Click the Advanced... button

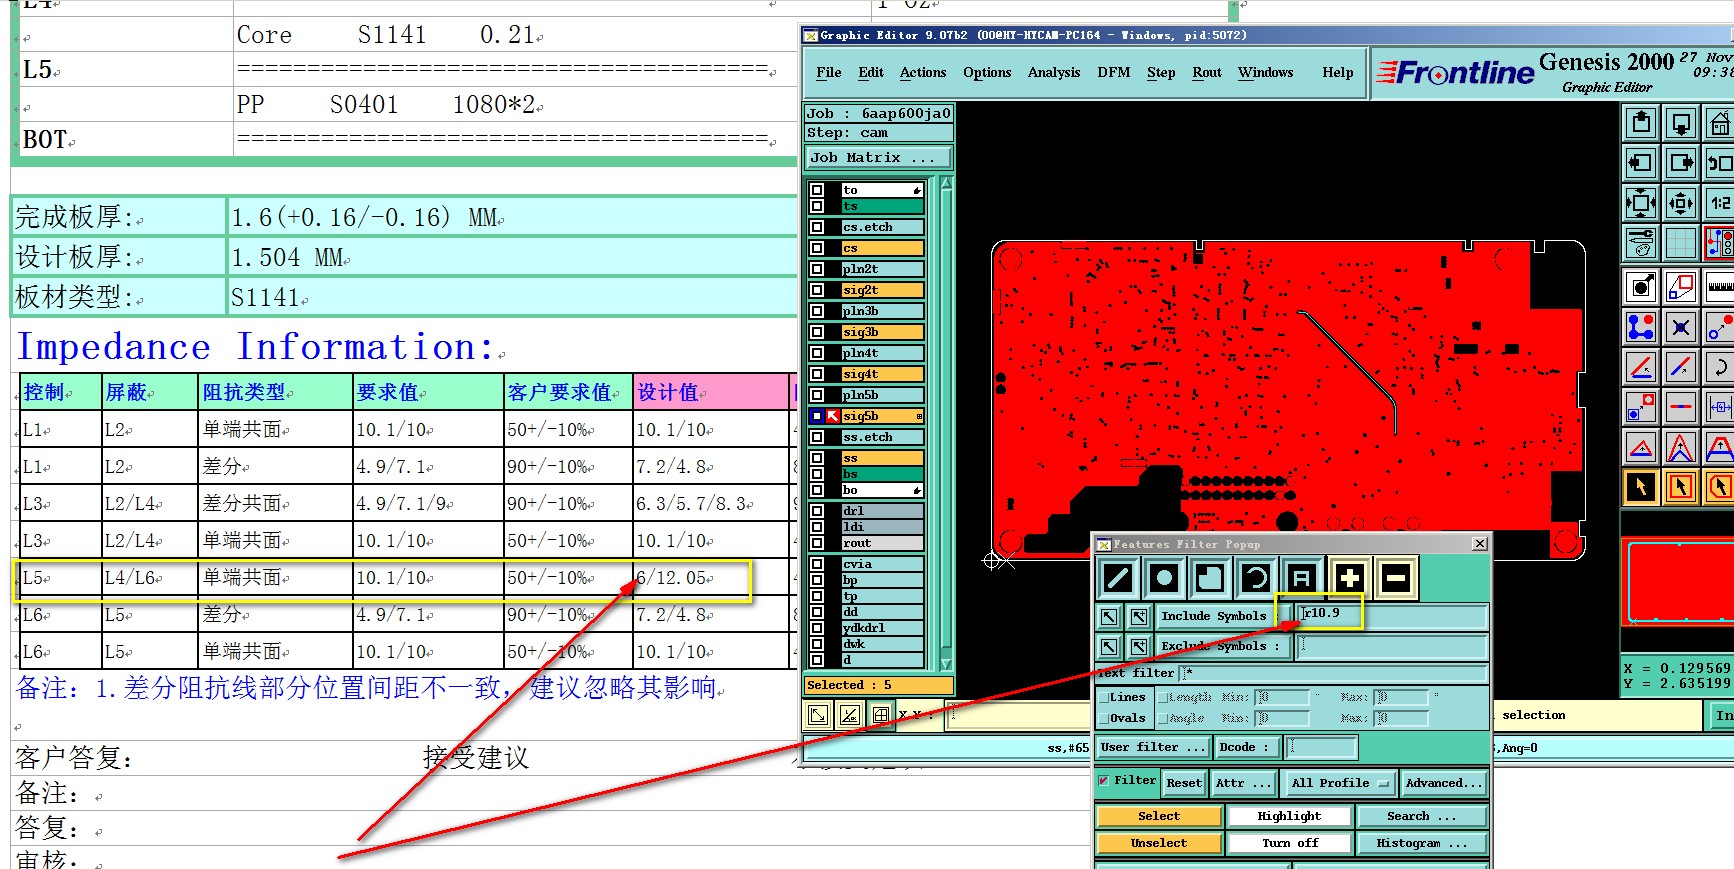[1443, 783]
